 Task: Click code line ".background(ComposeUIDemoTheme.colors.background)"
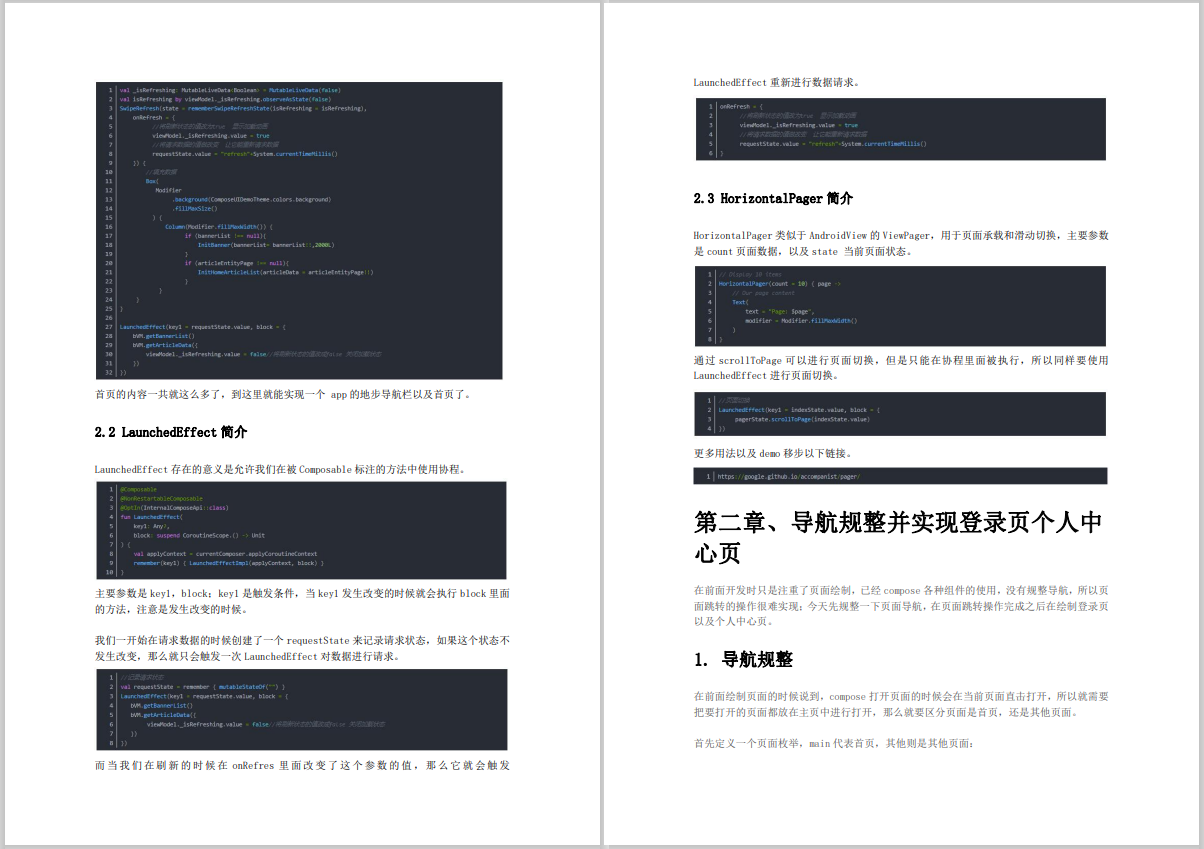click(x=250, y=199)
